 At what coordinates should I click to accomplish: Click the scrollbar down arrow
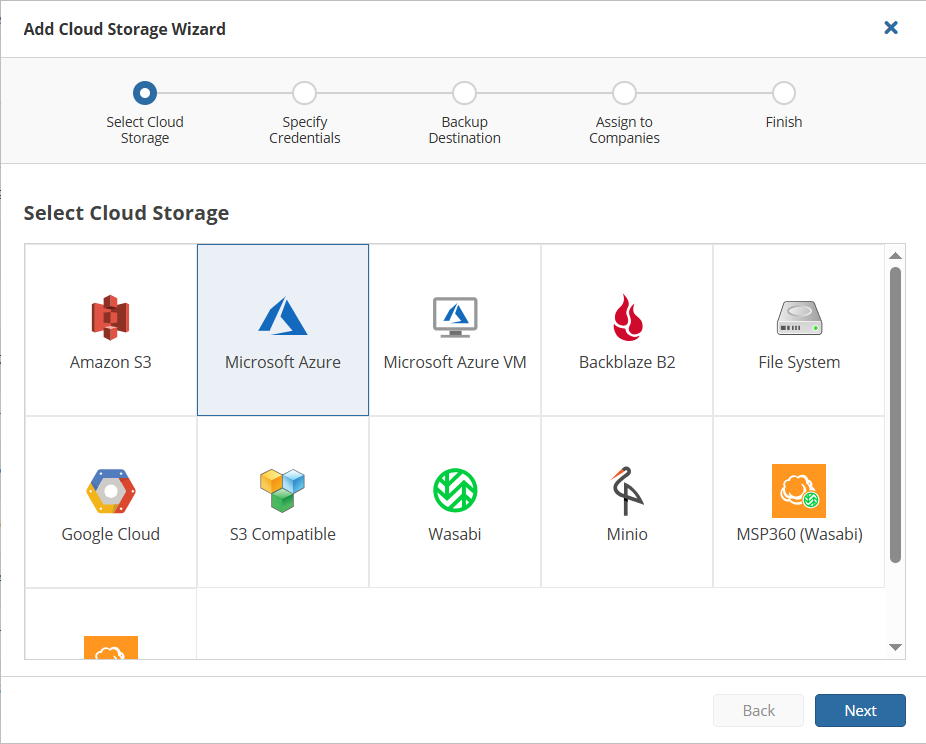(896, 647)
